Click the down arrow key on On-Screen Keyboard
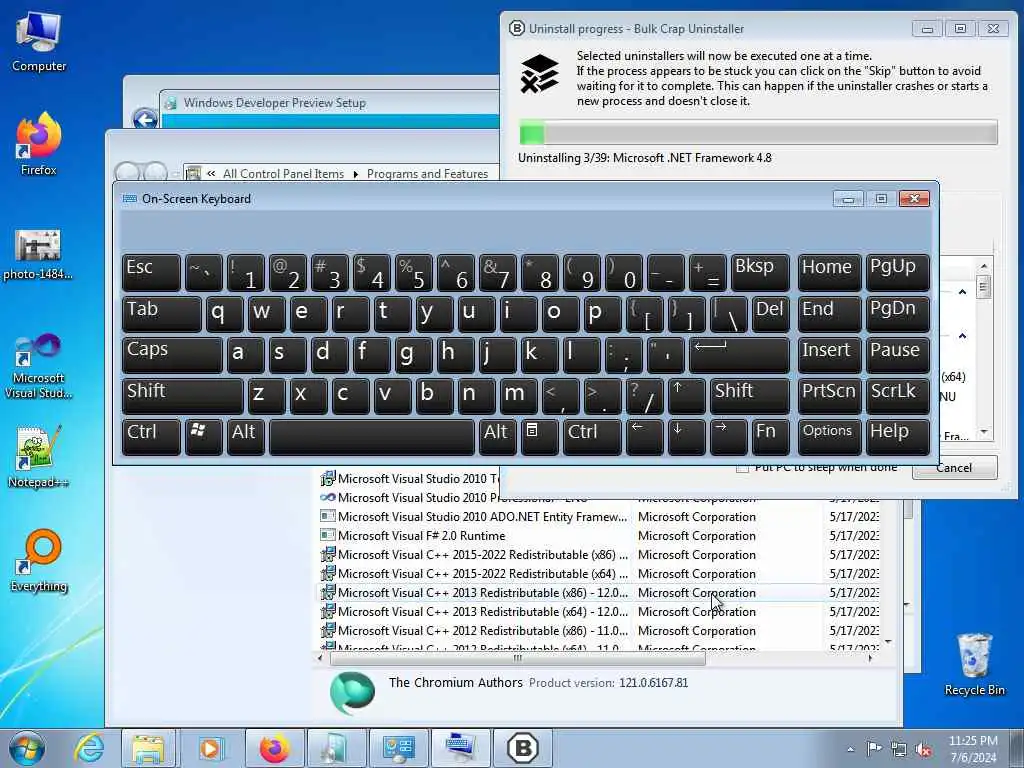This screenshot has height=768, width=1024. click(686, 436)
